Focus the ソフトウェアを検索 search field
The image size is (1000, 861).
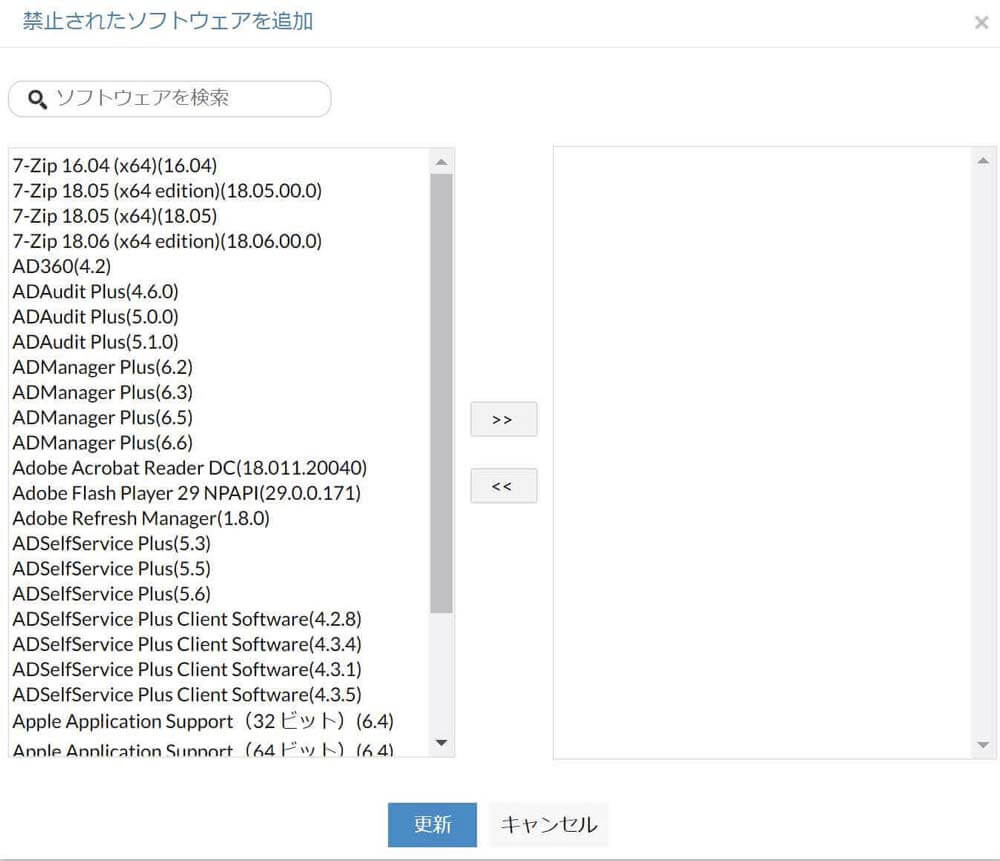click(x=170, y=98)
